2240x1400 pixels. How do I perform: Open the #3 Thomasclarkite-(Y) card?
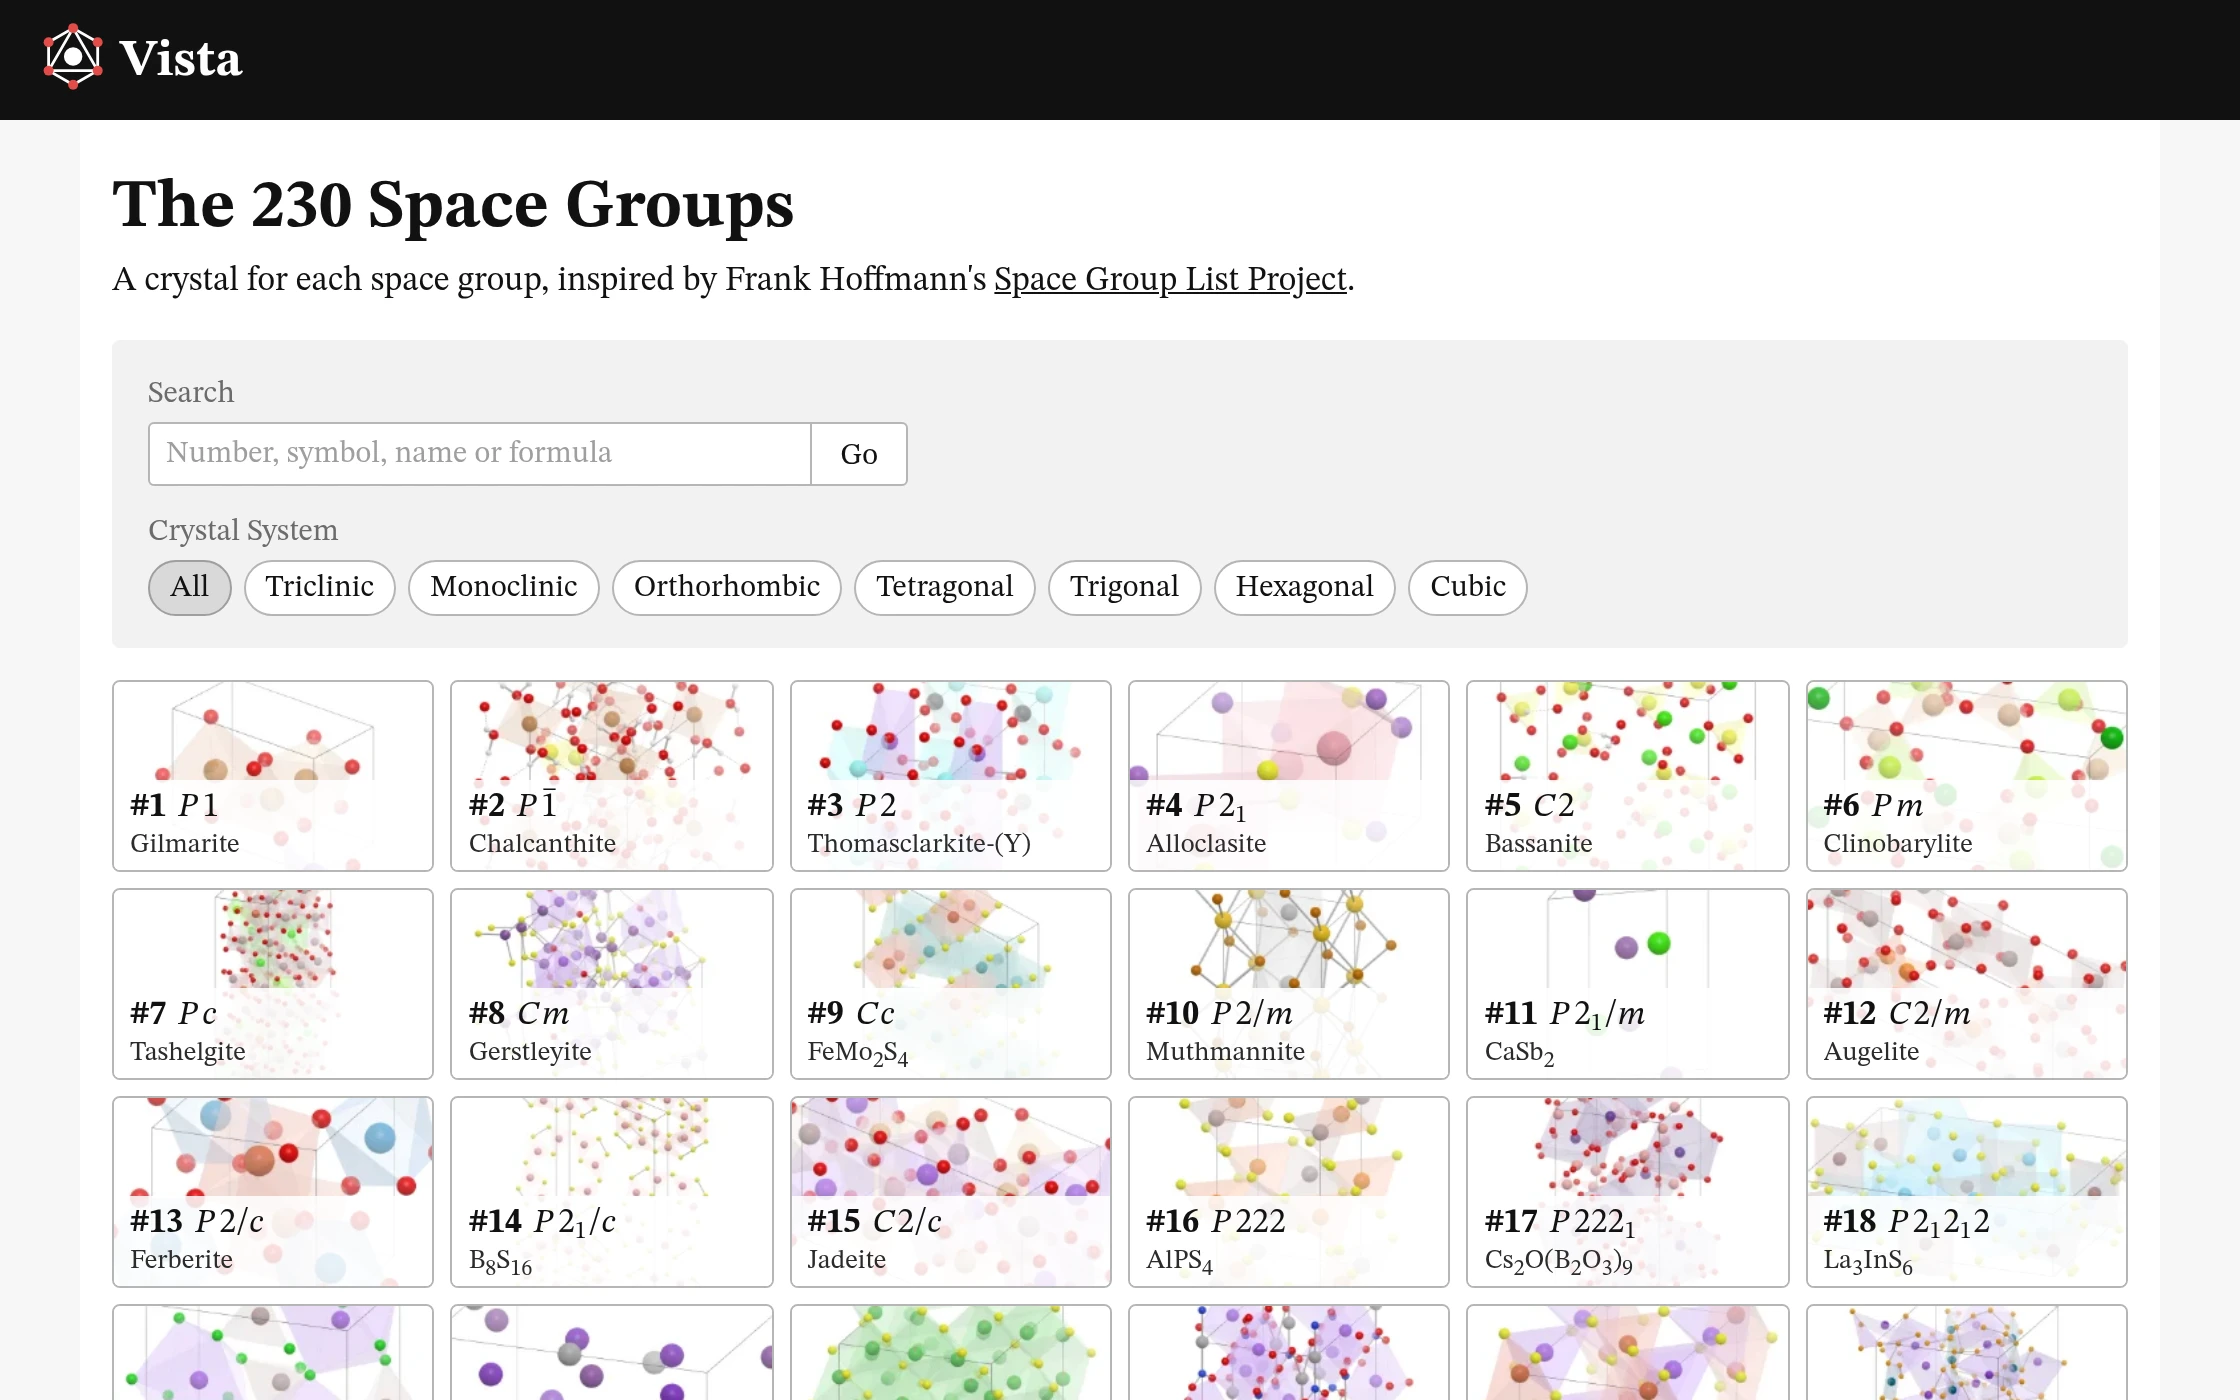coord(951,776)
